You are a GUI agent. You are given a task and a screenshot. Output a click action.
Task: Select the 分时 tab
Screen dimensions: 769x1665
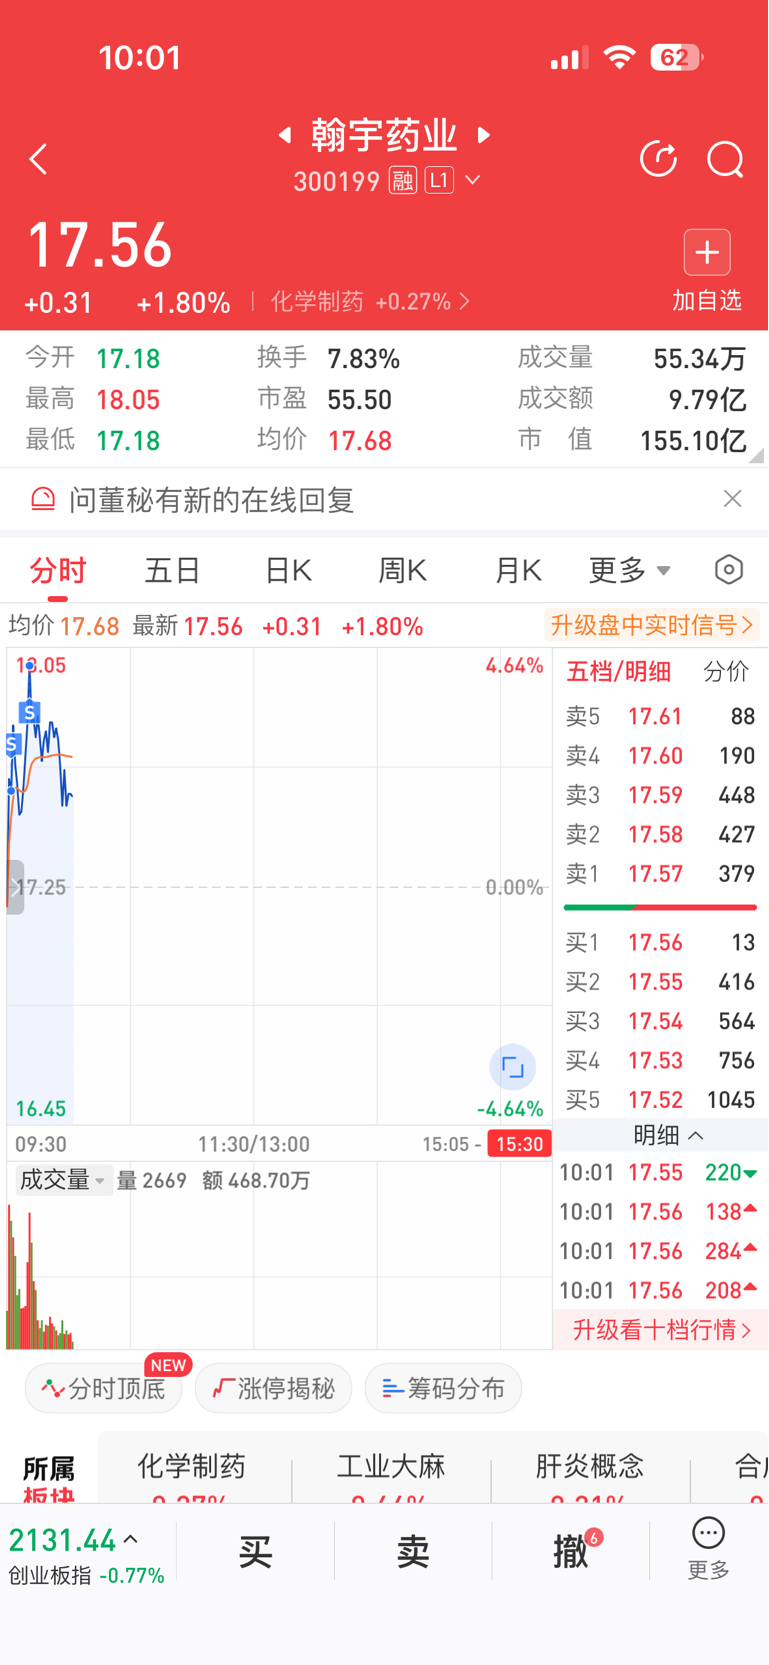tap(58, 571)
